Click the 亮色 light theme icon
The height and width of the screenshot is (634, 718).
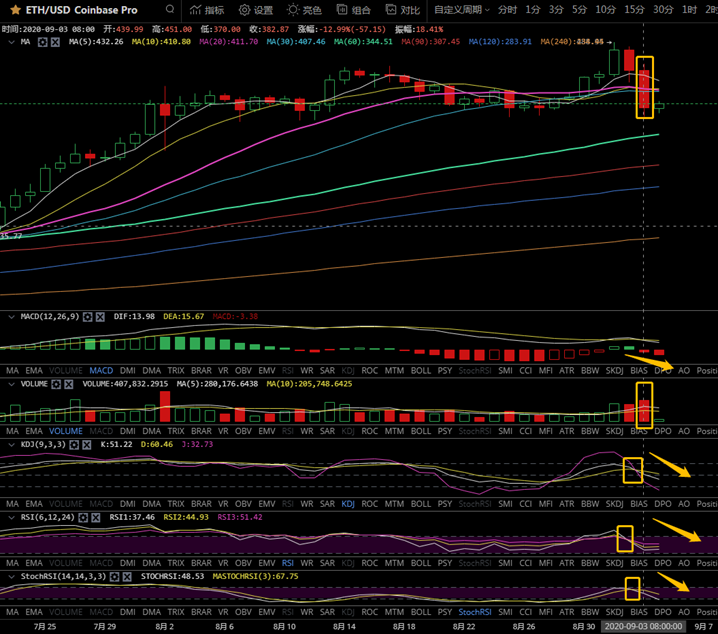(x=303, y=10)
